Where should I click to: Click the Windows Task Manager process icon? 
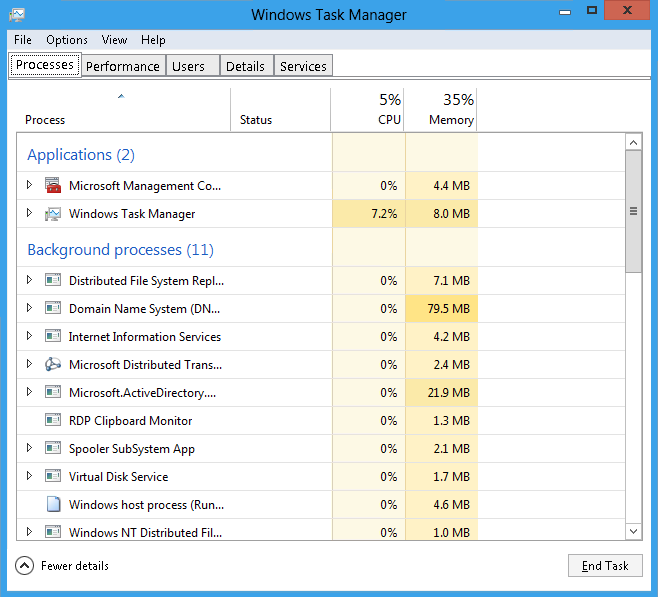53,214
